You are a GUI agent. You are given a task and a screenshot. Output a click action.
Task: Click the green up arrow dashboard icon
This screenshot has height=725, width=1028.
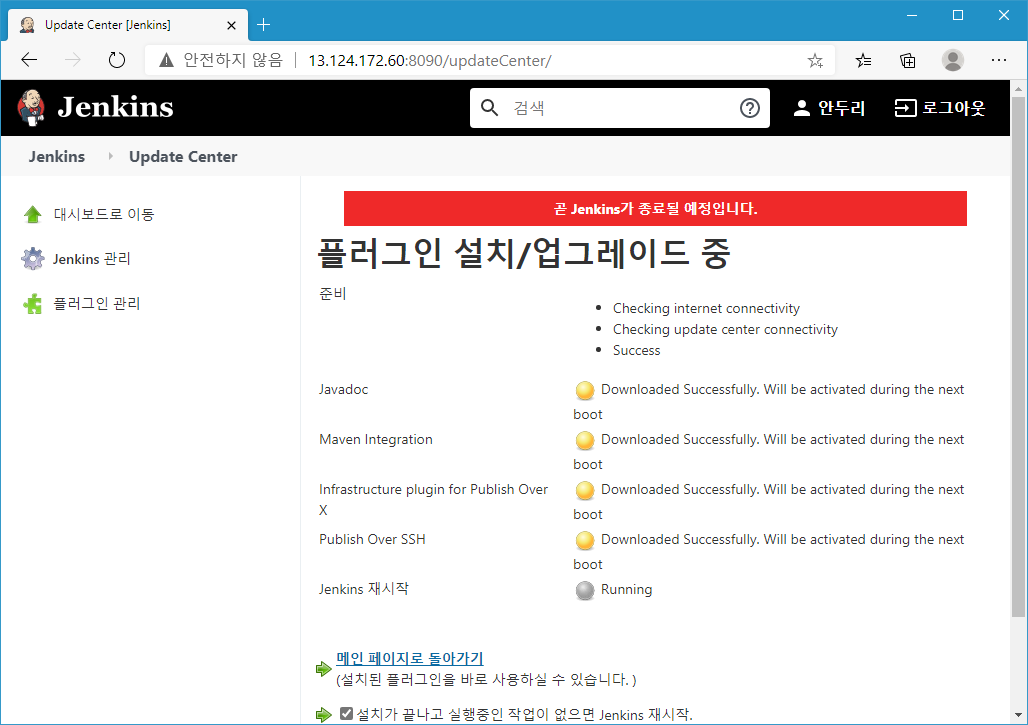tap(32, 214)
